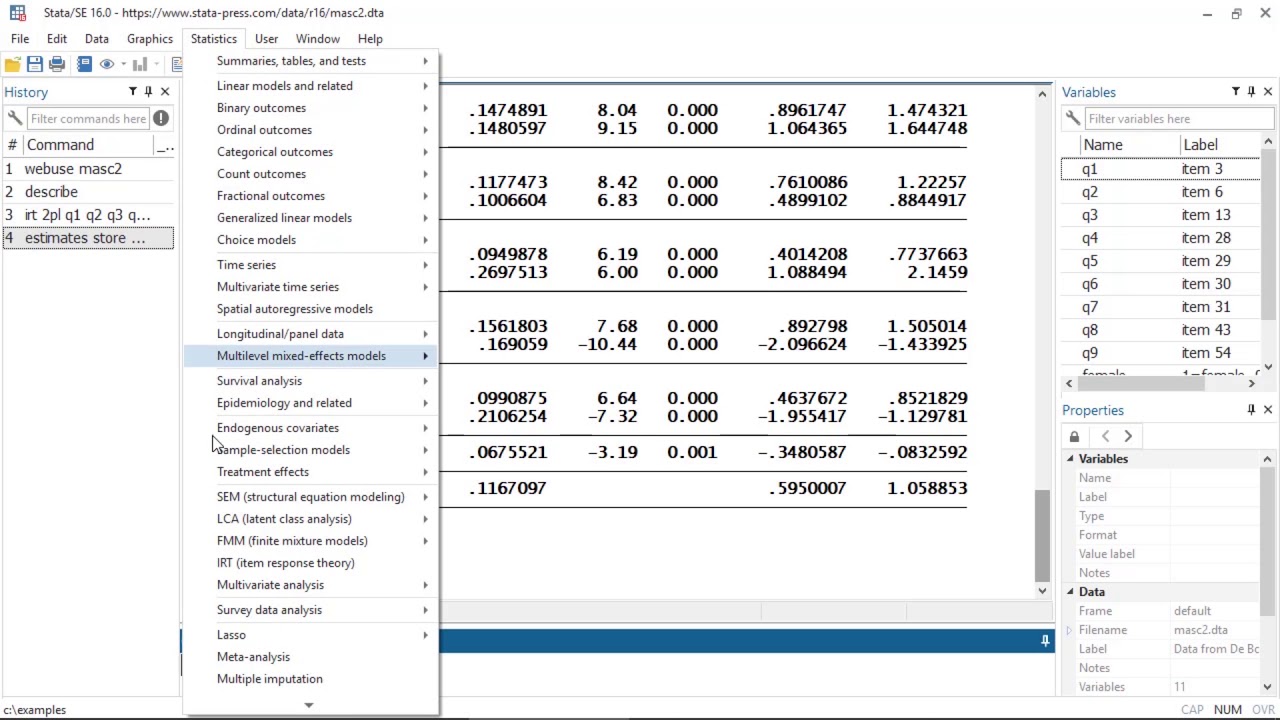Click the Viewer eye icon

(x=107, y=64)
